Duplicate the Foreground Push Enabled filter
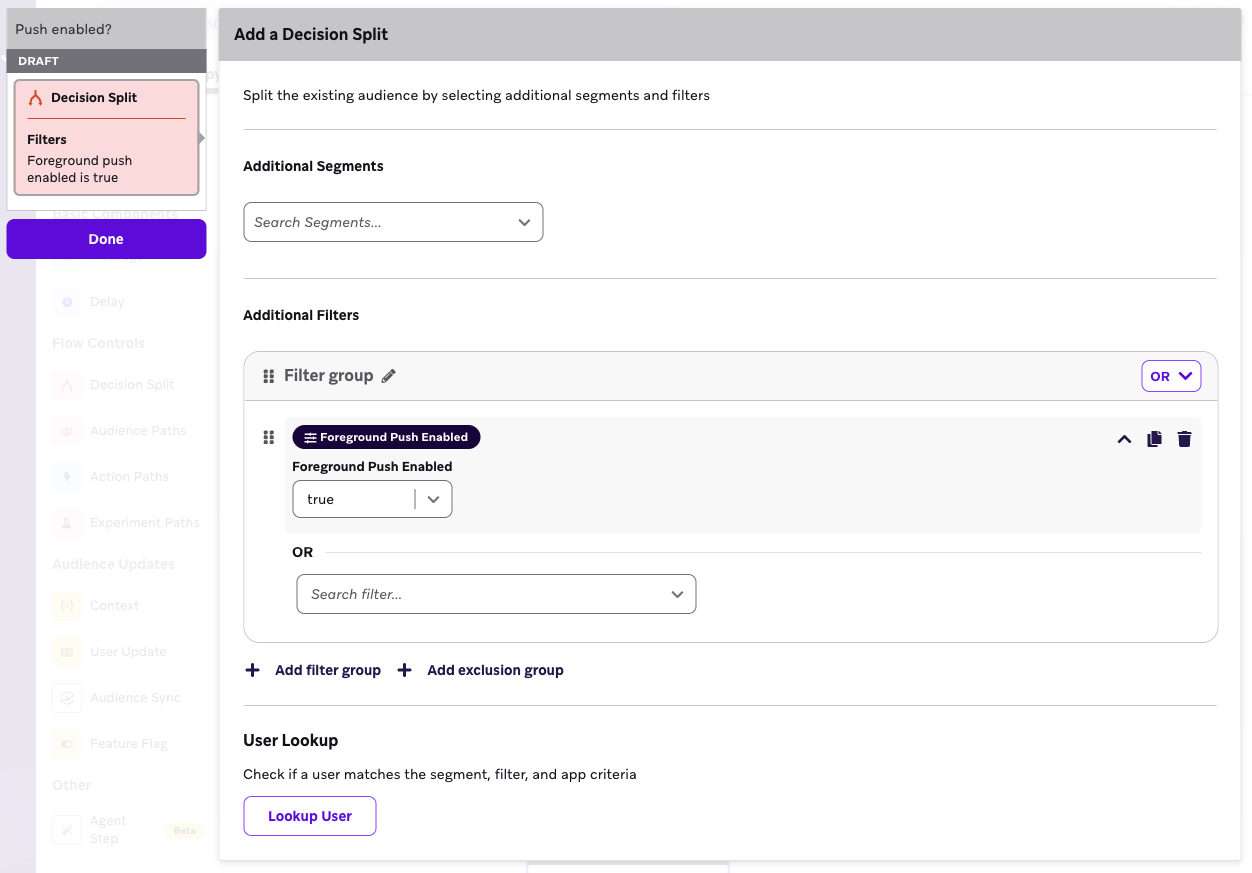 (x=1154, y=439)
